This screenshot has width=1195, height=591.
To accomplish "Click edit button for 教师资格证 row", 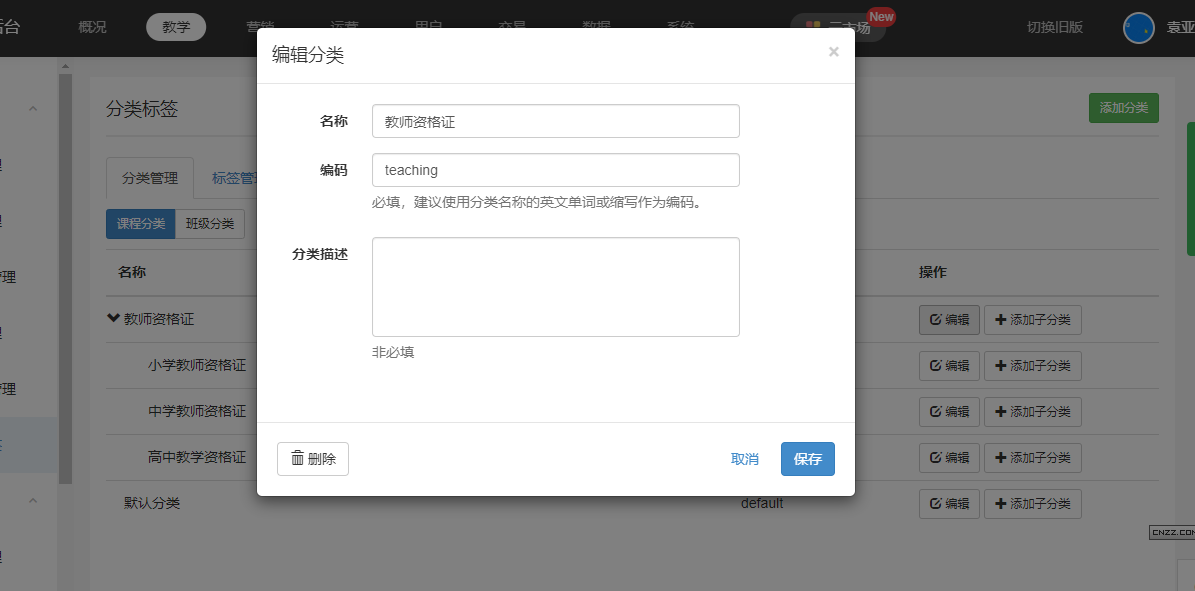I will click(949, 320).
